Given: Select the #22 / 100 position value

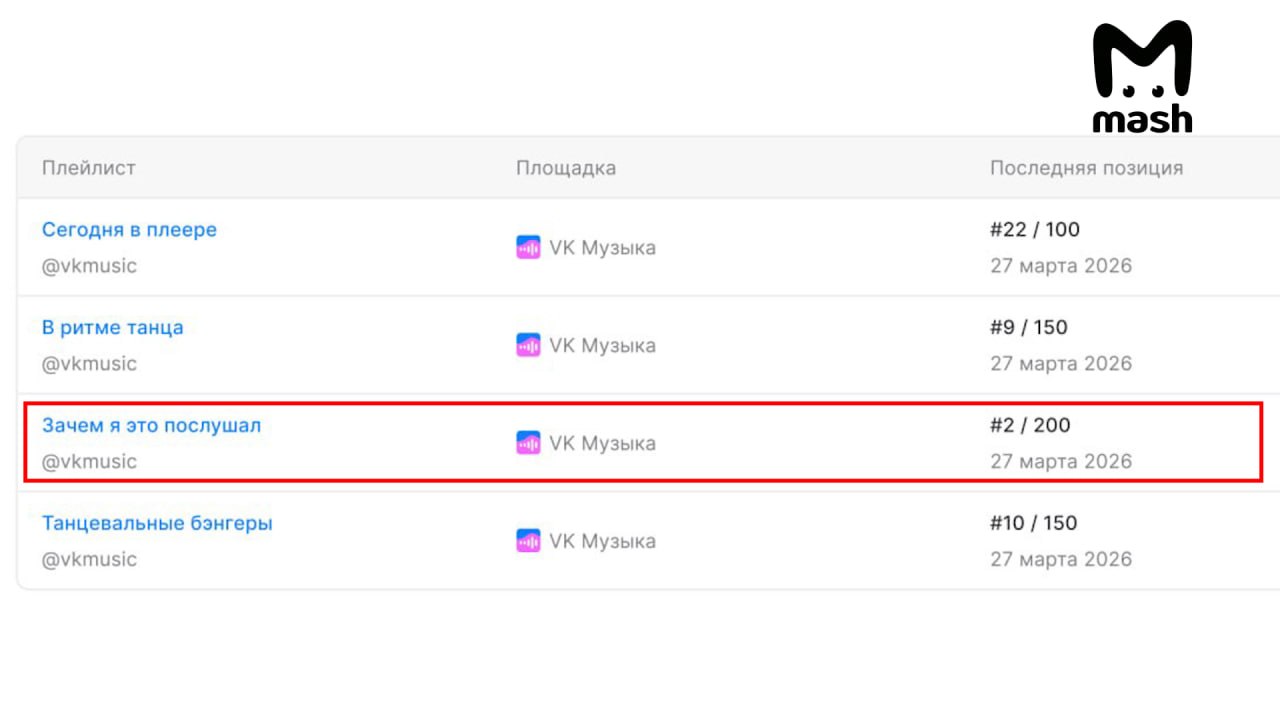Looking at the screenshot, I should coord(1035,230).
